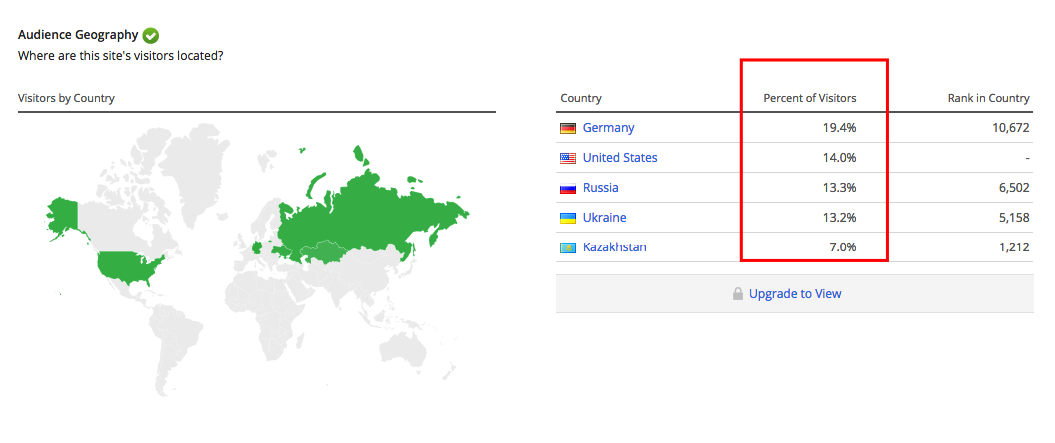Open the Russia country link
1055x443 pixels.
point(600,188)
